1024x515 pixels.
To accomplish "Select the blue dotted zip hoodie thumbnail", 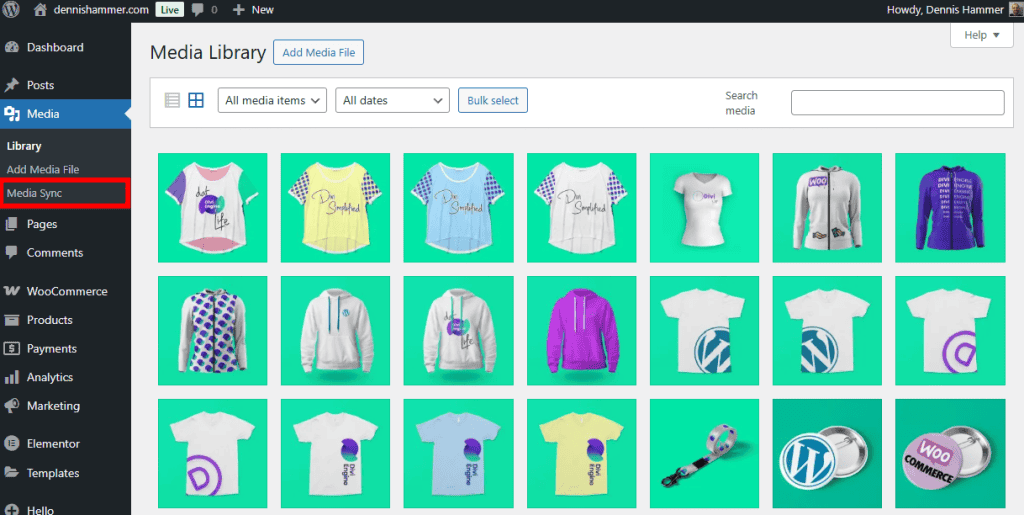I will [x=213, y=330].
